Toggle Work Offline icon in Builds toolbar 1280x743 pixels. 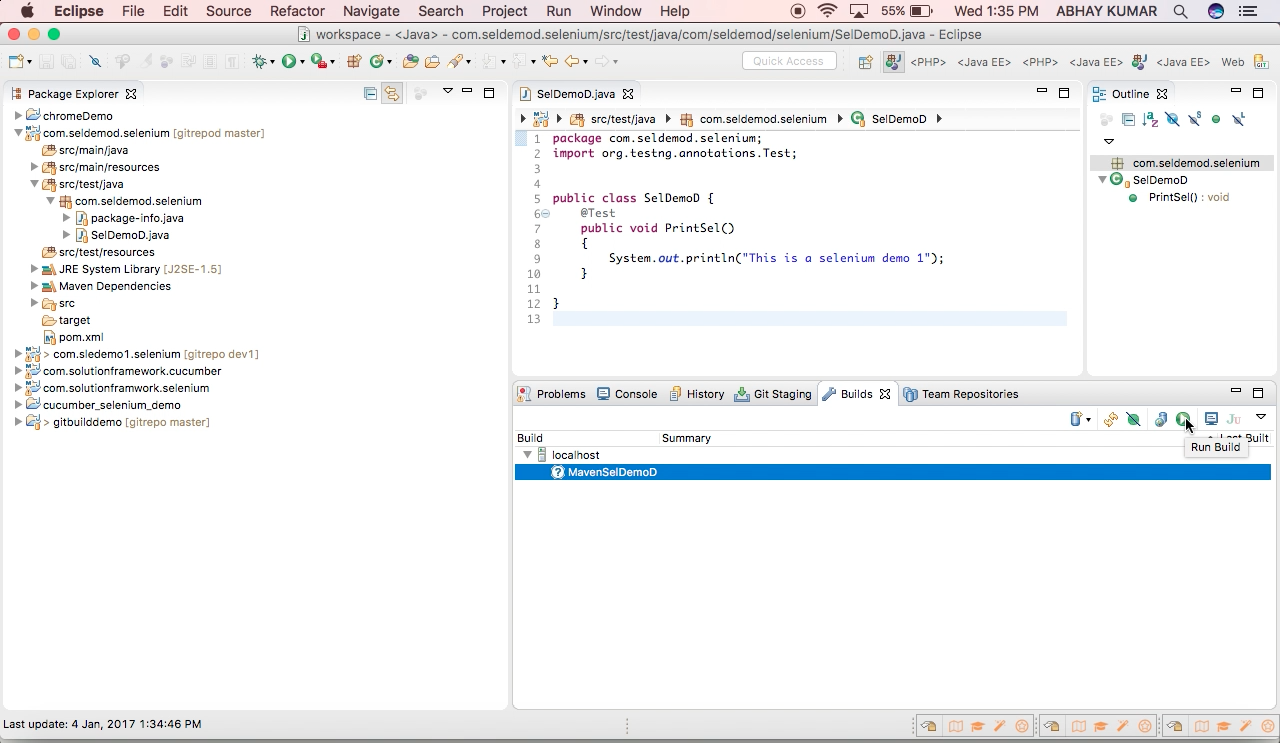point(1133,419)
